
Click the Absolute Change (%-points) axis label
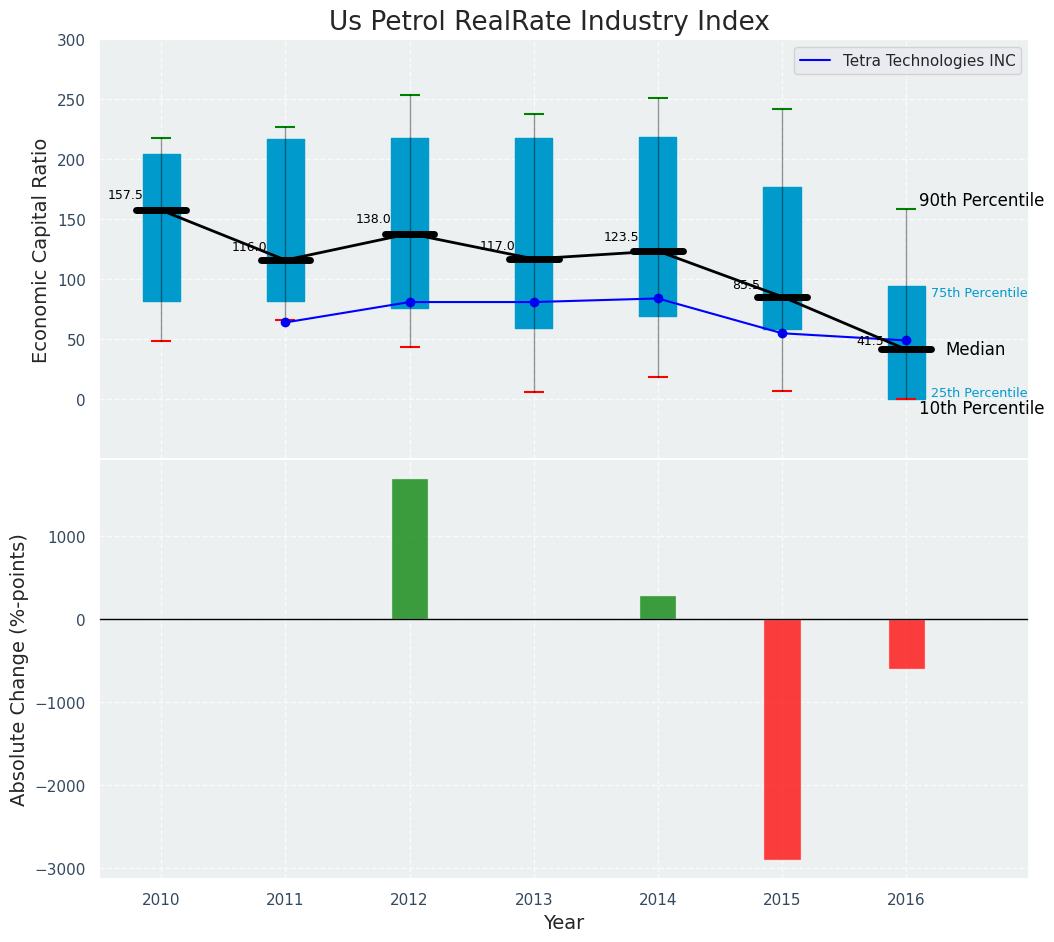pos(19,669)
